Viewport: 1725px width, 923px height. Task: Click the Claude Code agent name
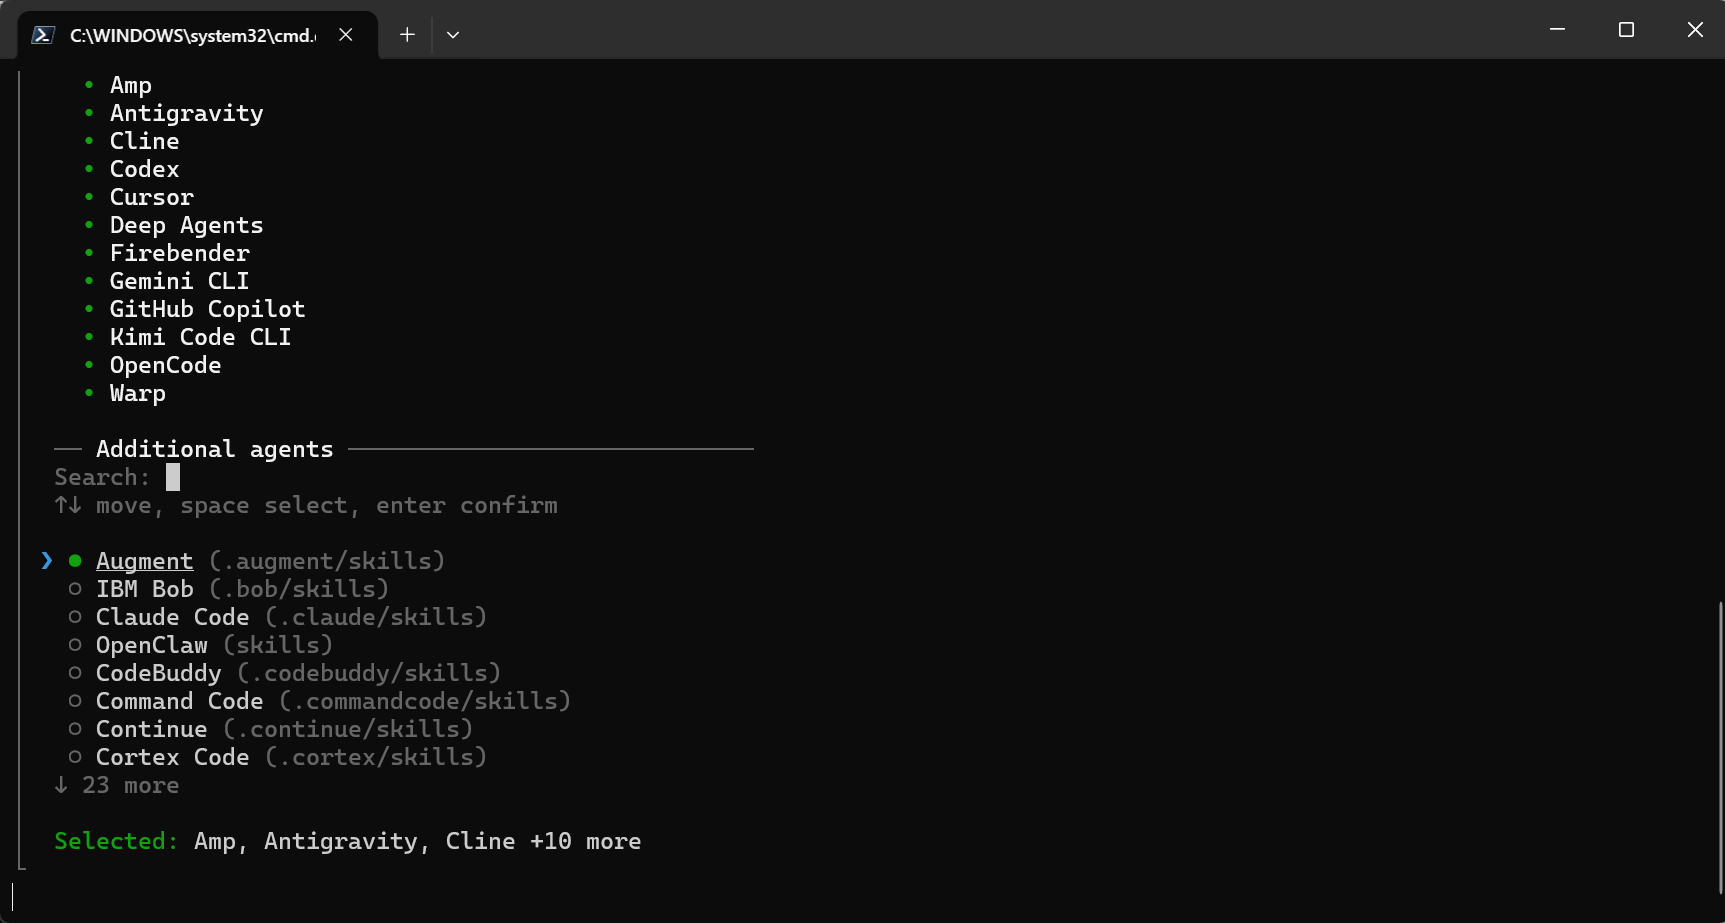click(x=173, y=617)
